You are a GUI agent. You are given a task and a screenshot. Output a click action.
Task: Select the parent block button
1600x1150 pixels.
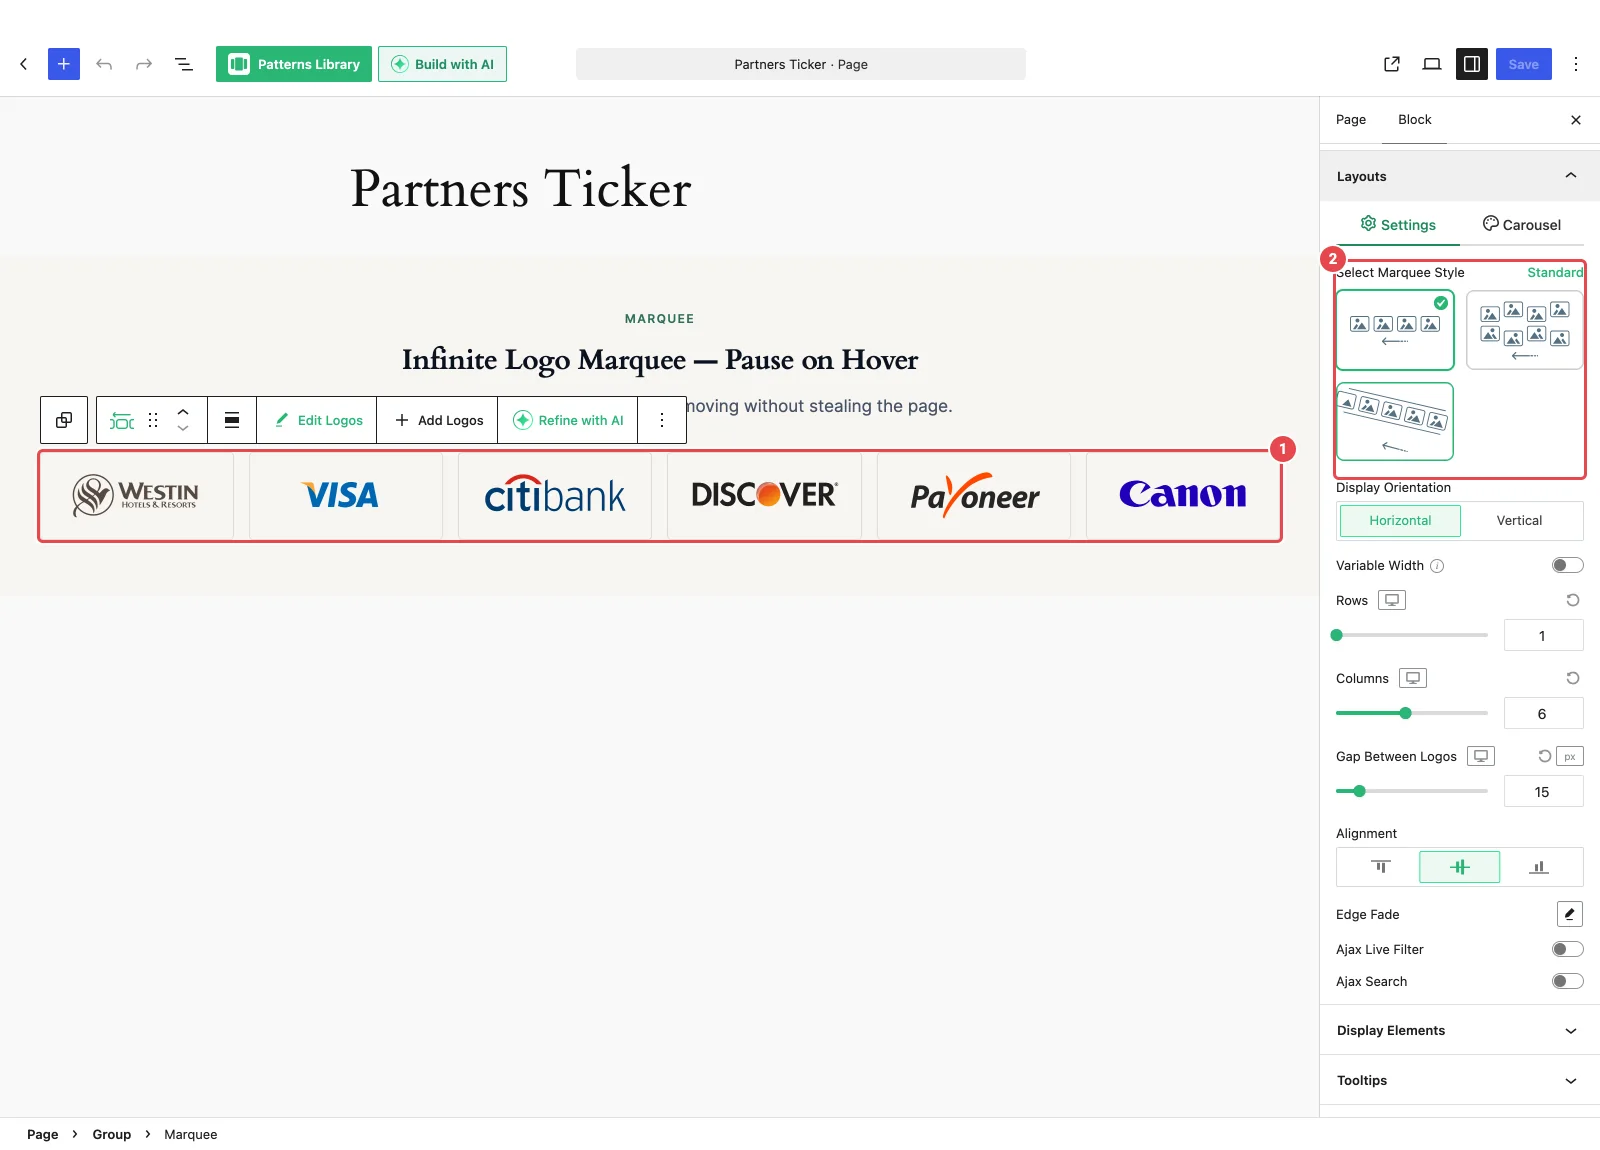click(x=64, y=420)
